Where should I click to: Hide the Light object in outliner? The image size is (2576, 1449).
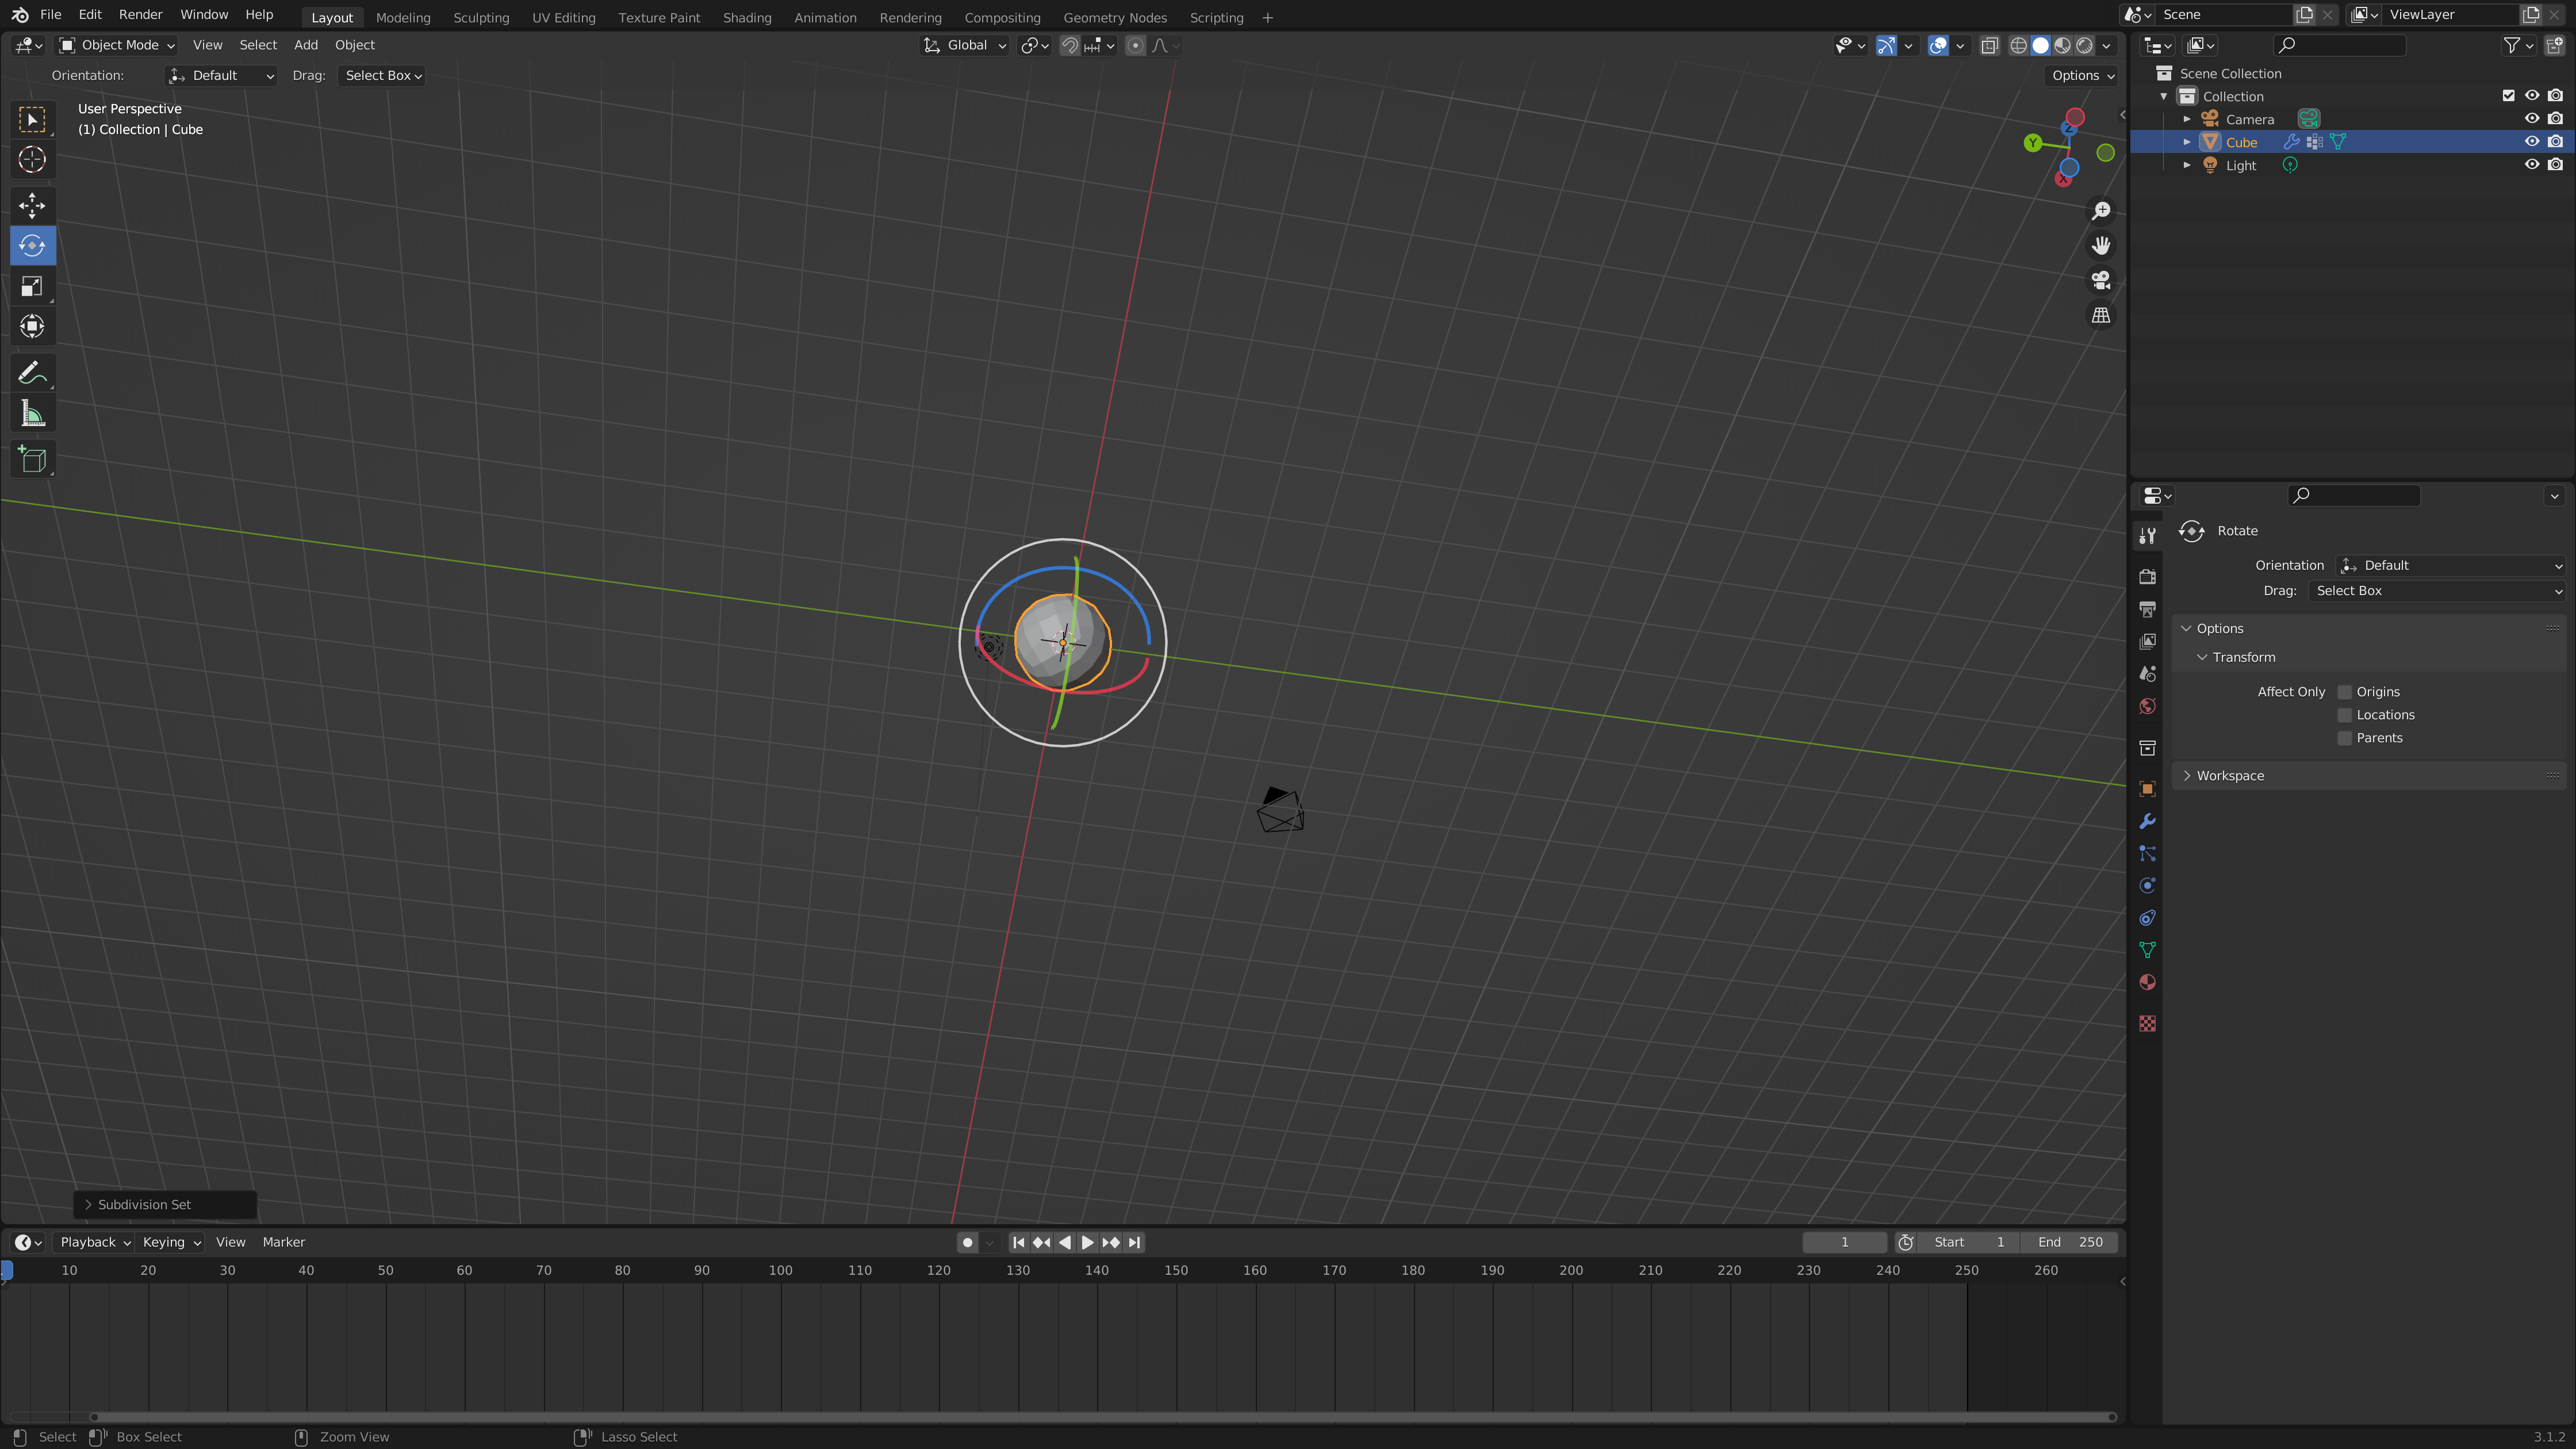pyautogui.click(x=2531, y=165)
